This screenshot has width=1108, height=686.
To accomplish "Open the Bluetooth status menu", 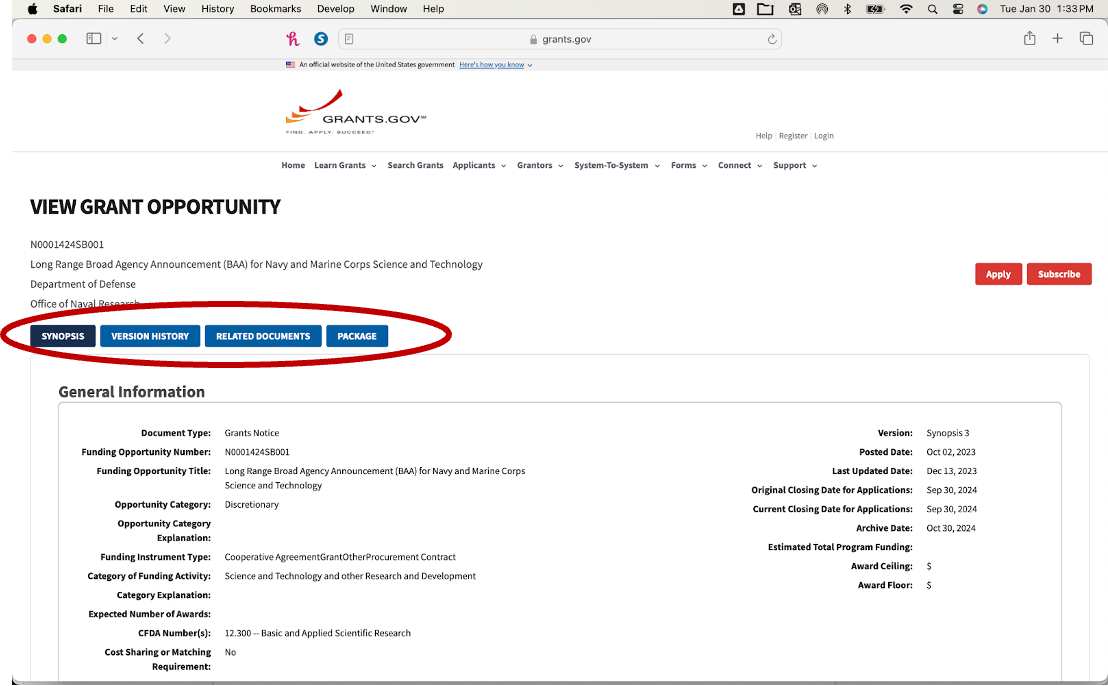I will point(847,9).
